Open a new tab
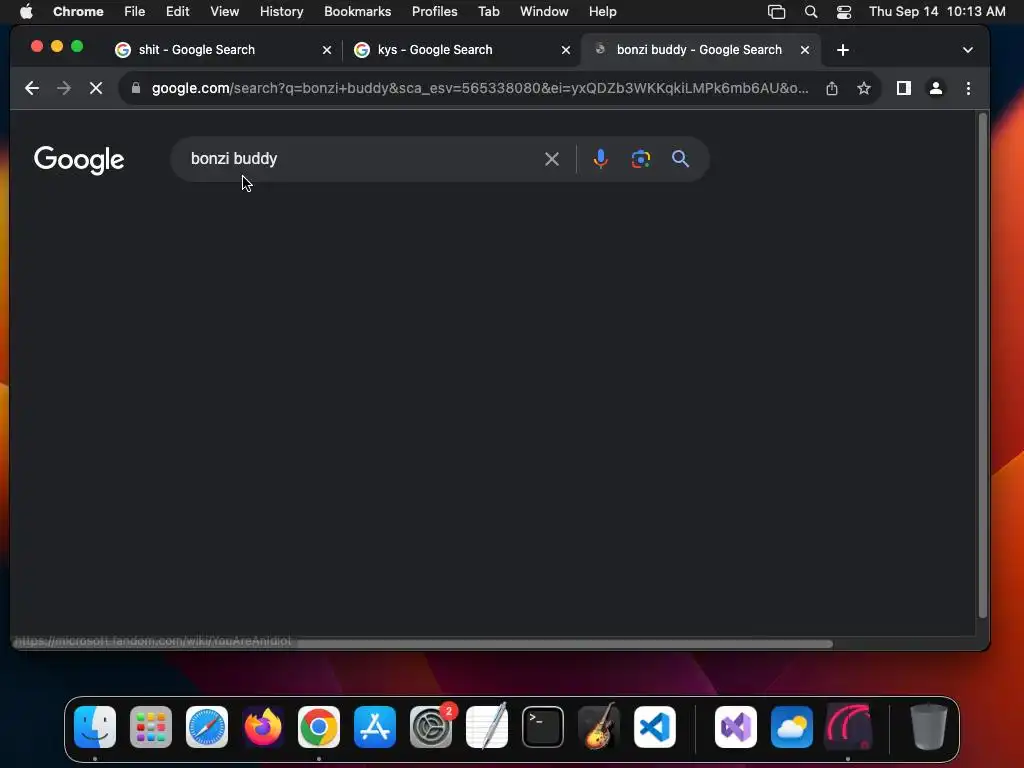This screenshot has height=768, width=1024. point(842,50)
